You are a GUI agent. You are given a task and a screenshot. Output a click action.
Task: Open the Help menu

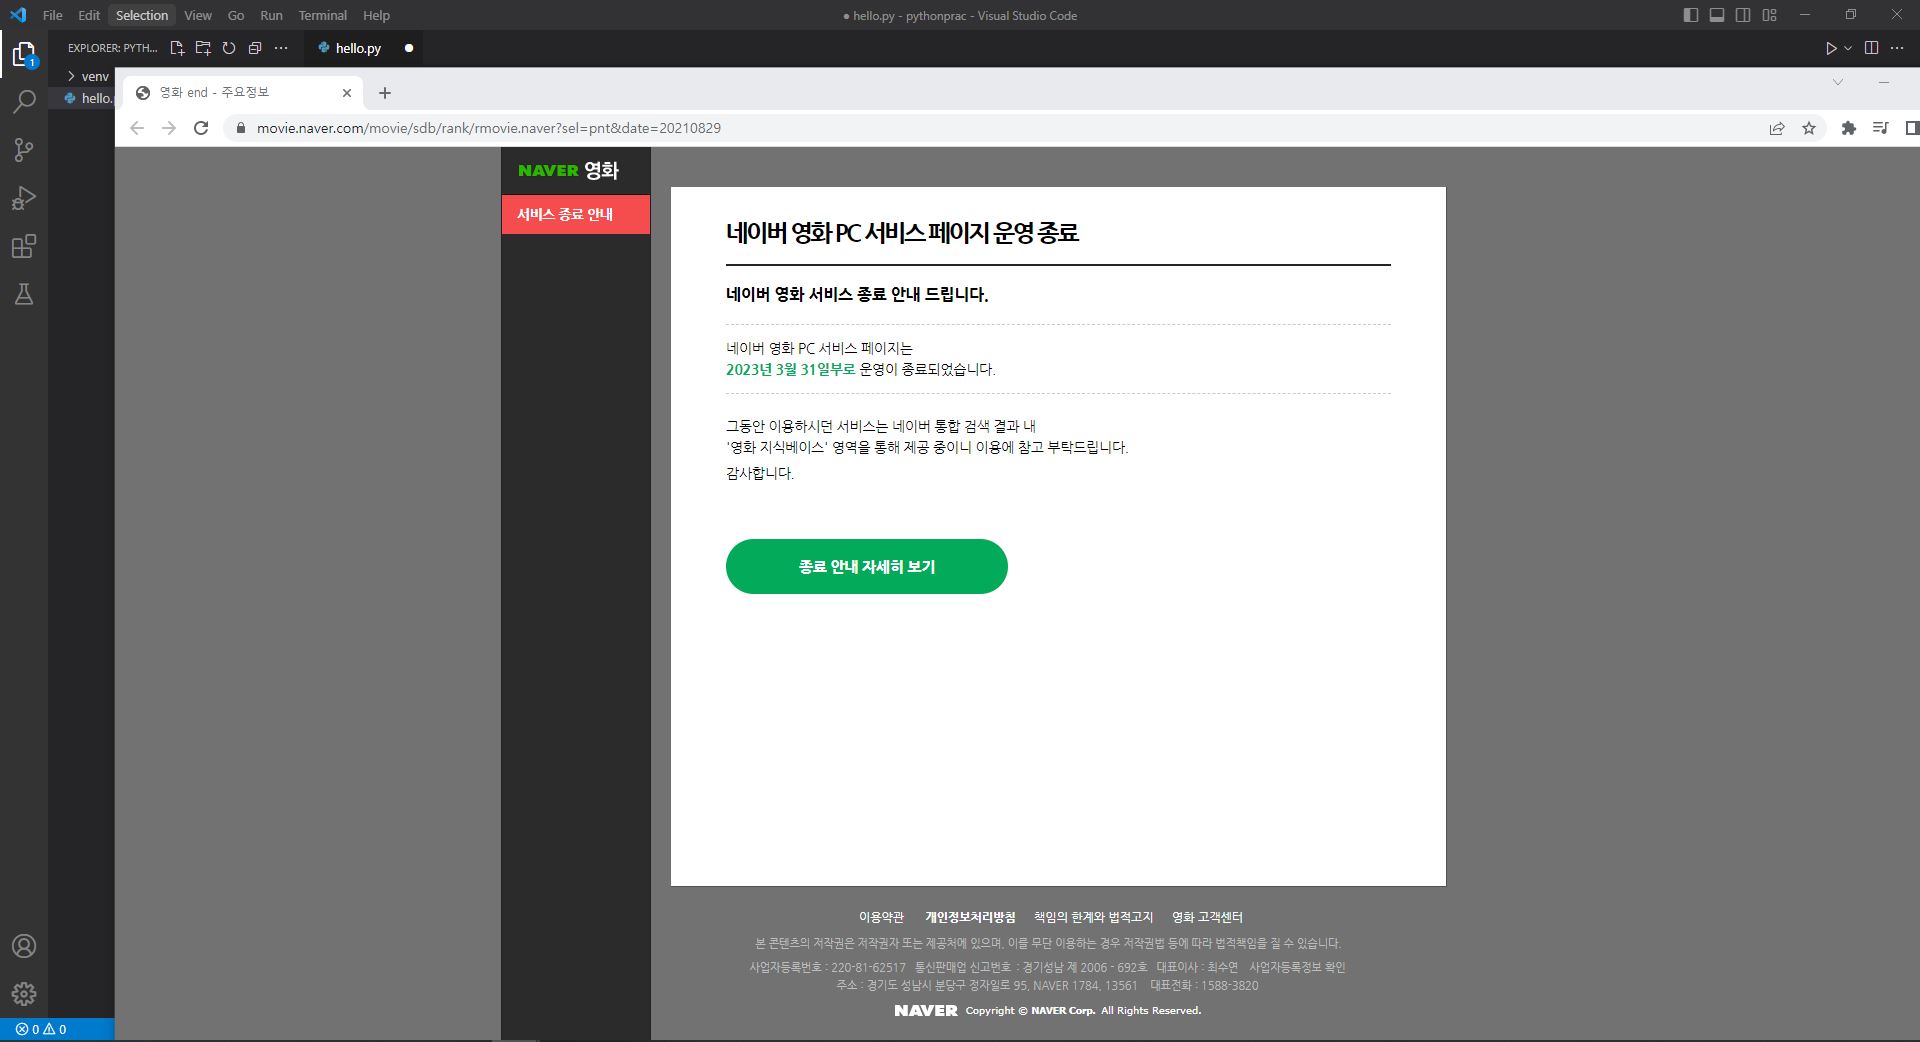(376, 15)
